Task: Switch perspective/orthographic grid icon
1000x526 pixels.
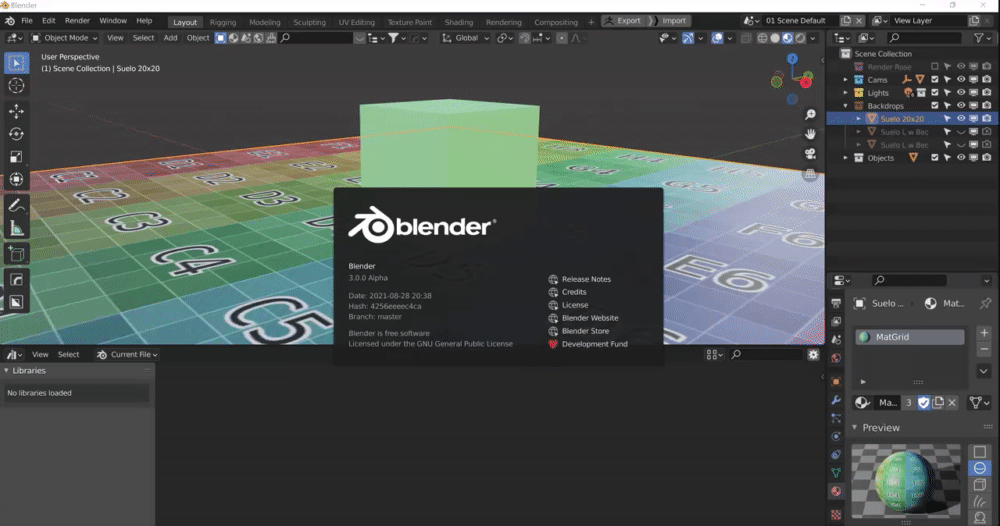Action: (x=810, y=173)
